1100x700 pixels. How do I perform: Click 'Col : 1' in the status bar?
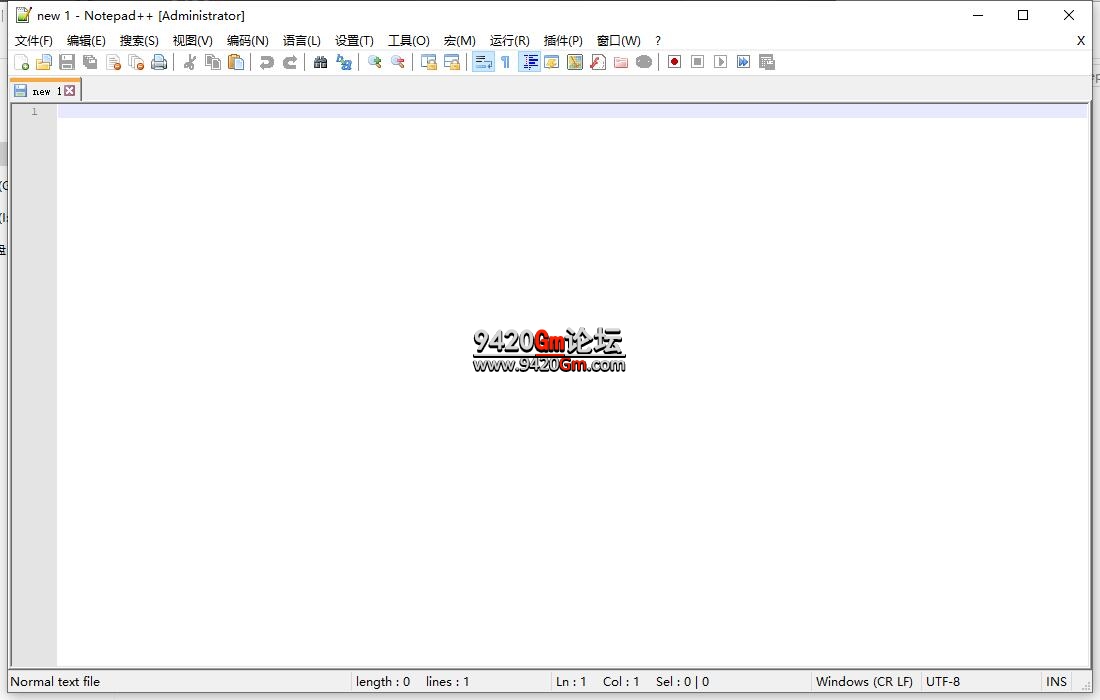pyautogui.click(x=621, y=682)
